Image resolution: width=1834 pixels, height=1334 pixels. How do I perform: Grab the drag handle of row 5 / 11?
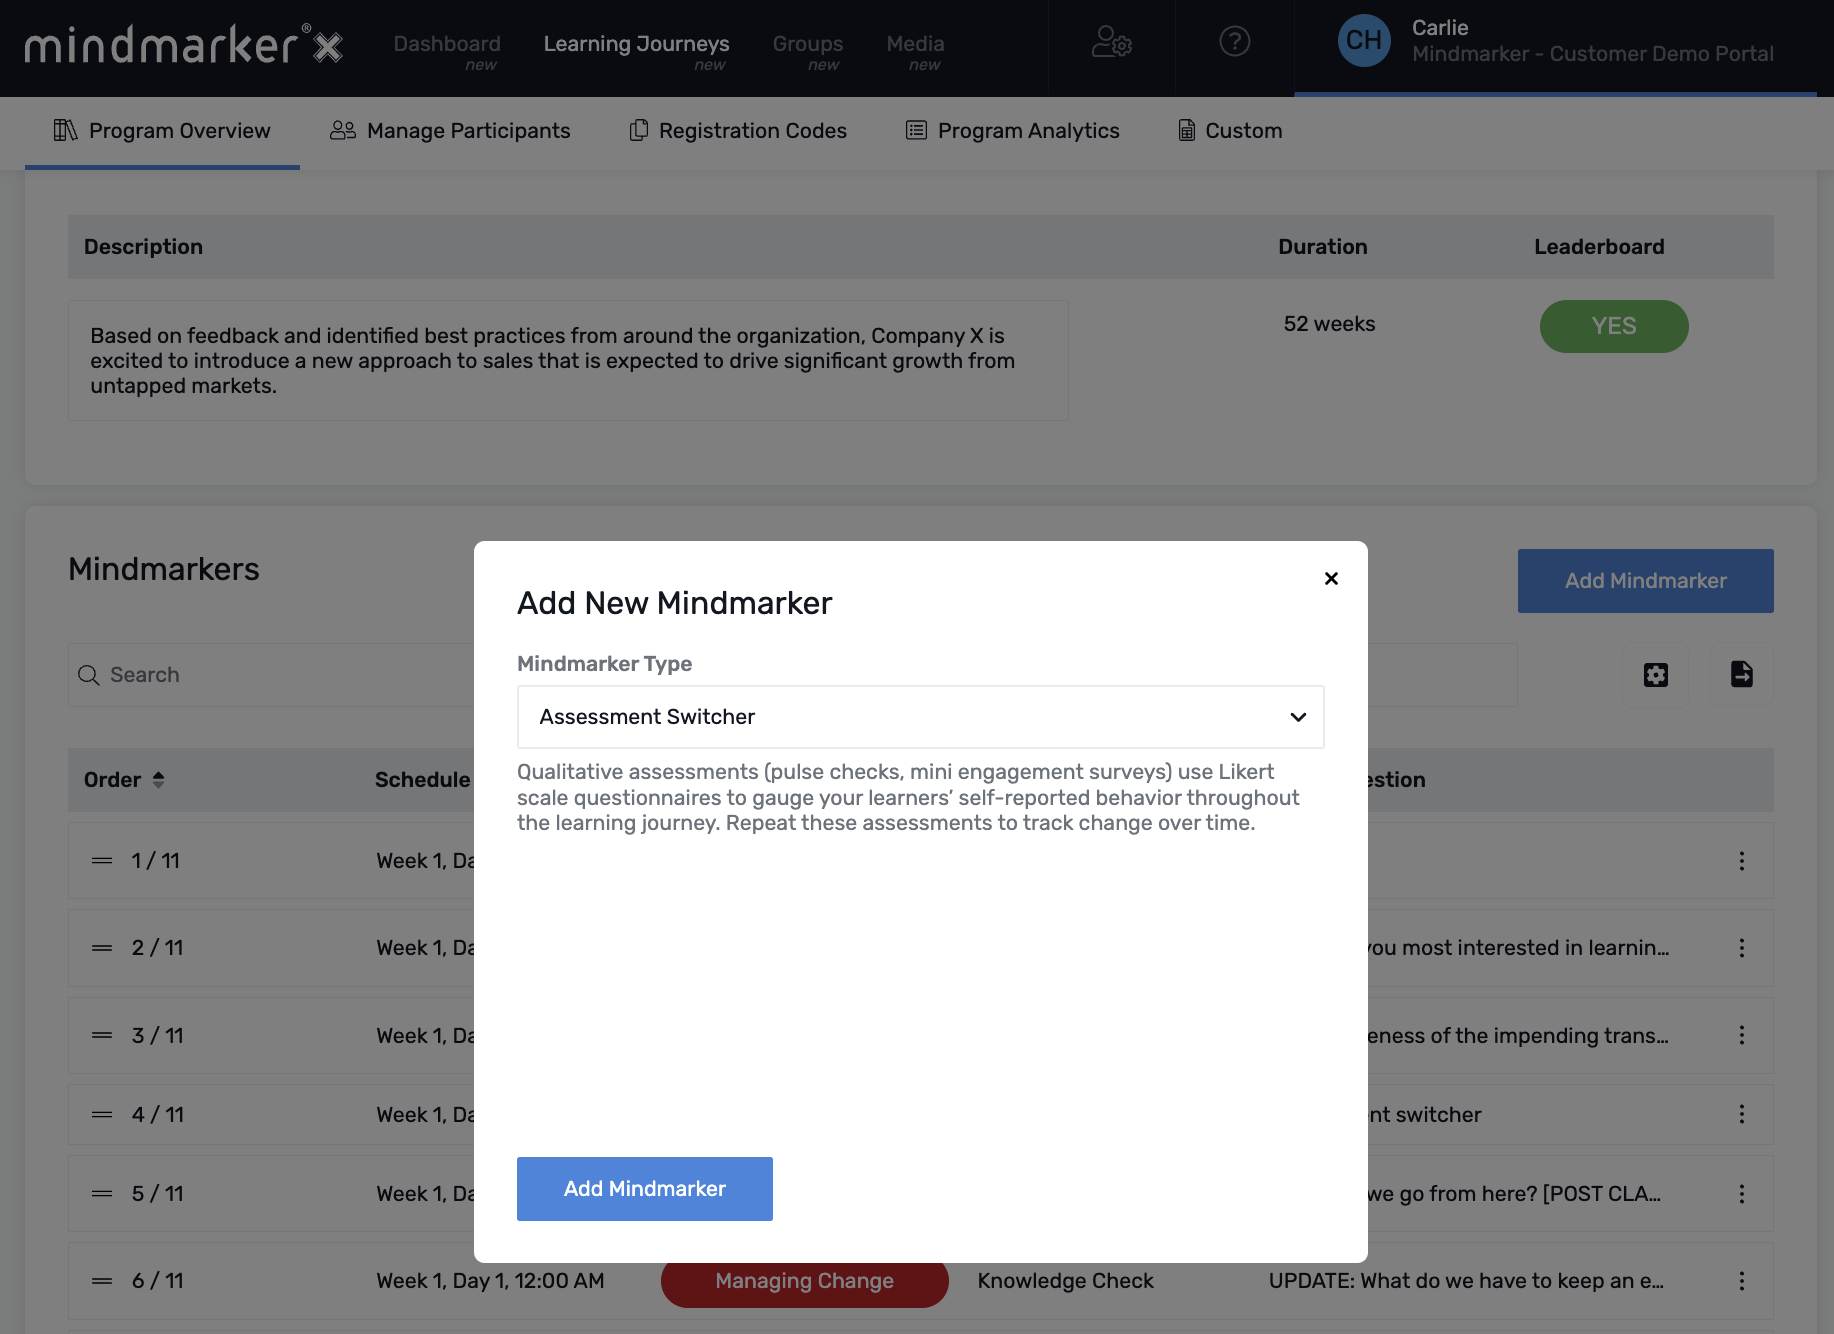point(102,1194)
